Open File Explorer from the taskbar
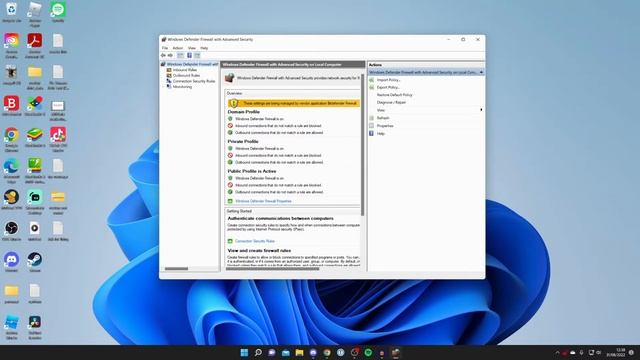640x360 pixels. (299, 353)
